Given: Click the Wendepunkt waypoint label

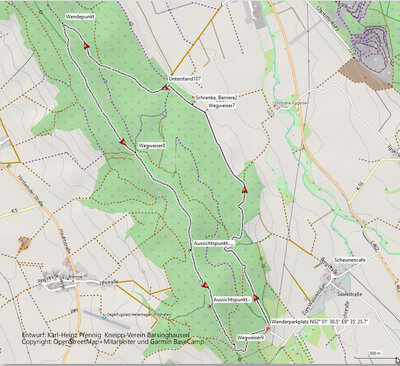Looking at the screenshot, I should 80,17.
